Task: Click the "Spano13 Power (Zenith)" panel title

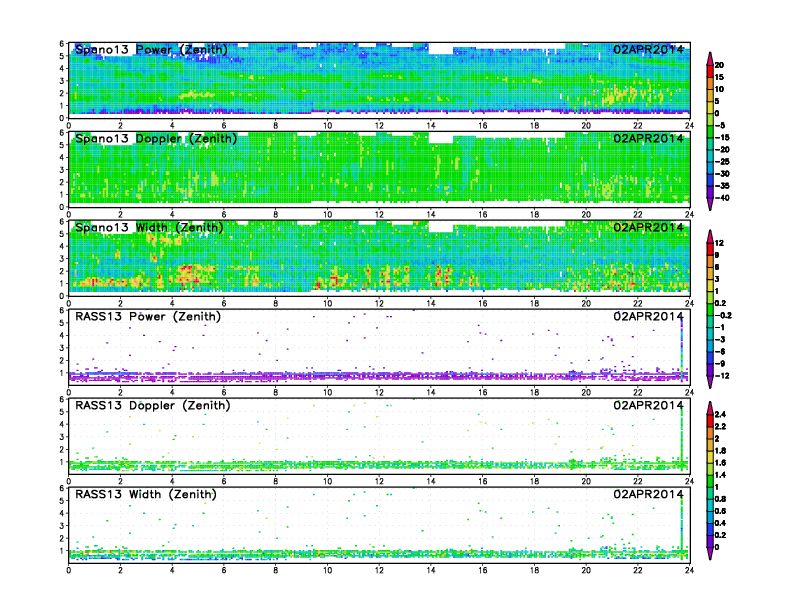Action: point(151,49)
